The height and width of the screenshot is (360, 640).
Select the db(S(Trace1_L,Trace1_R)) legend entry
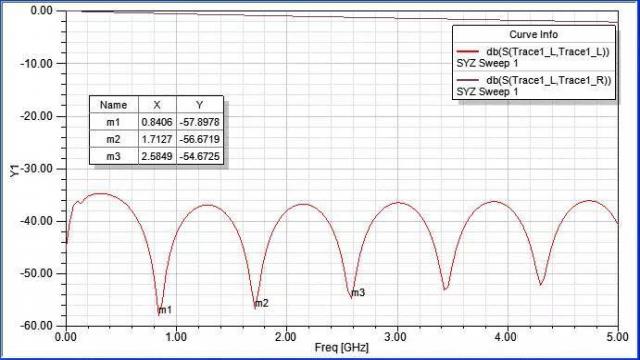coord(549,80)
